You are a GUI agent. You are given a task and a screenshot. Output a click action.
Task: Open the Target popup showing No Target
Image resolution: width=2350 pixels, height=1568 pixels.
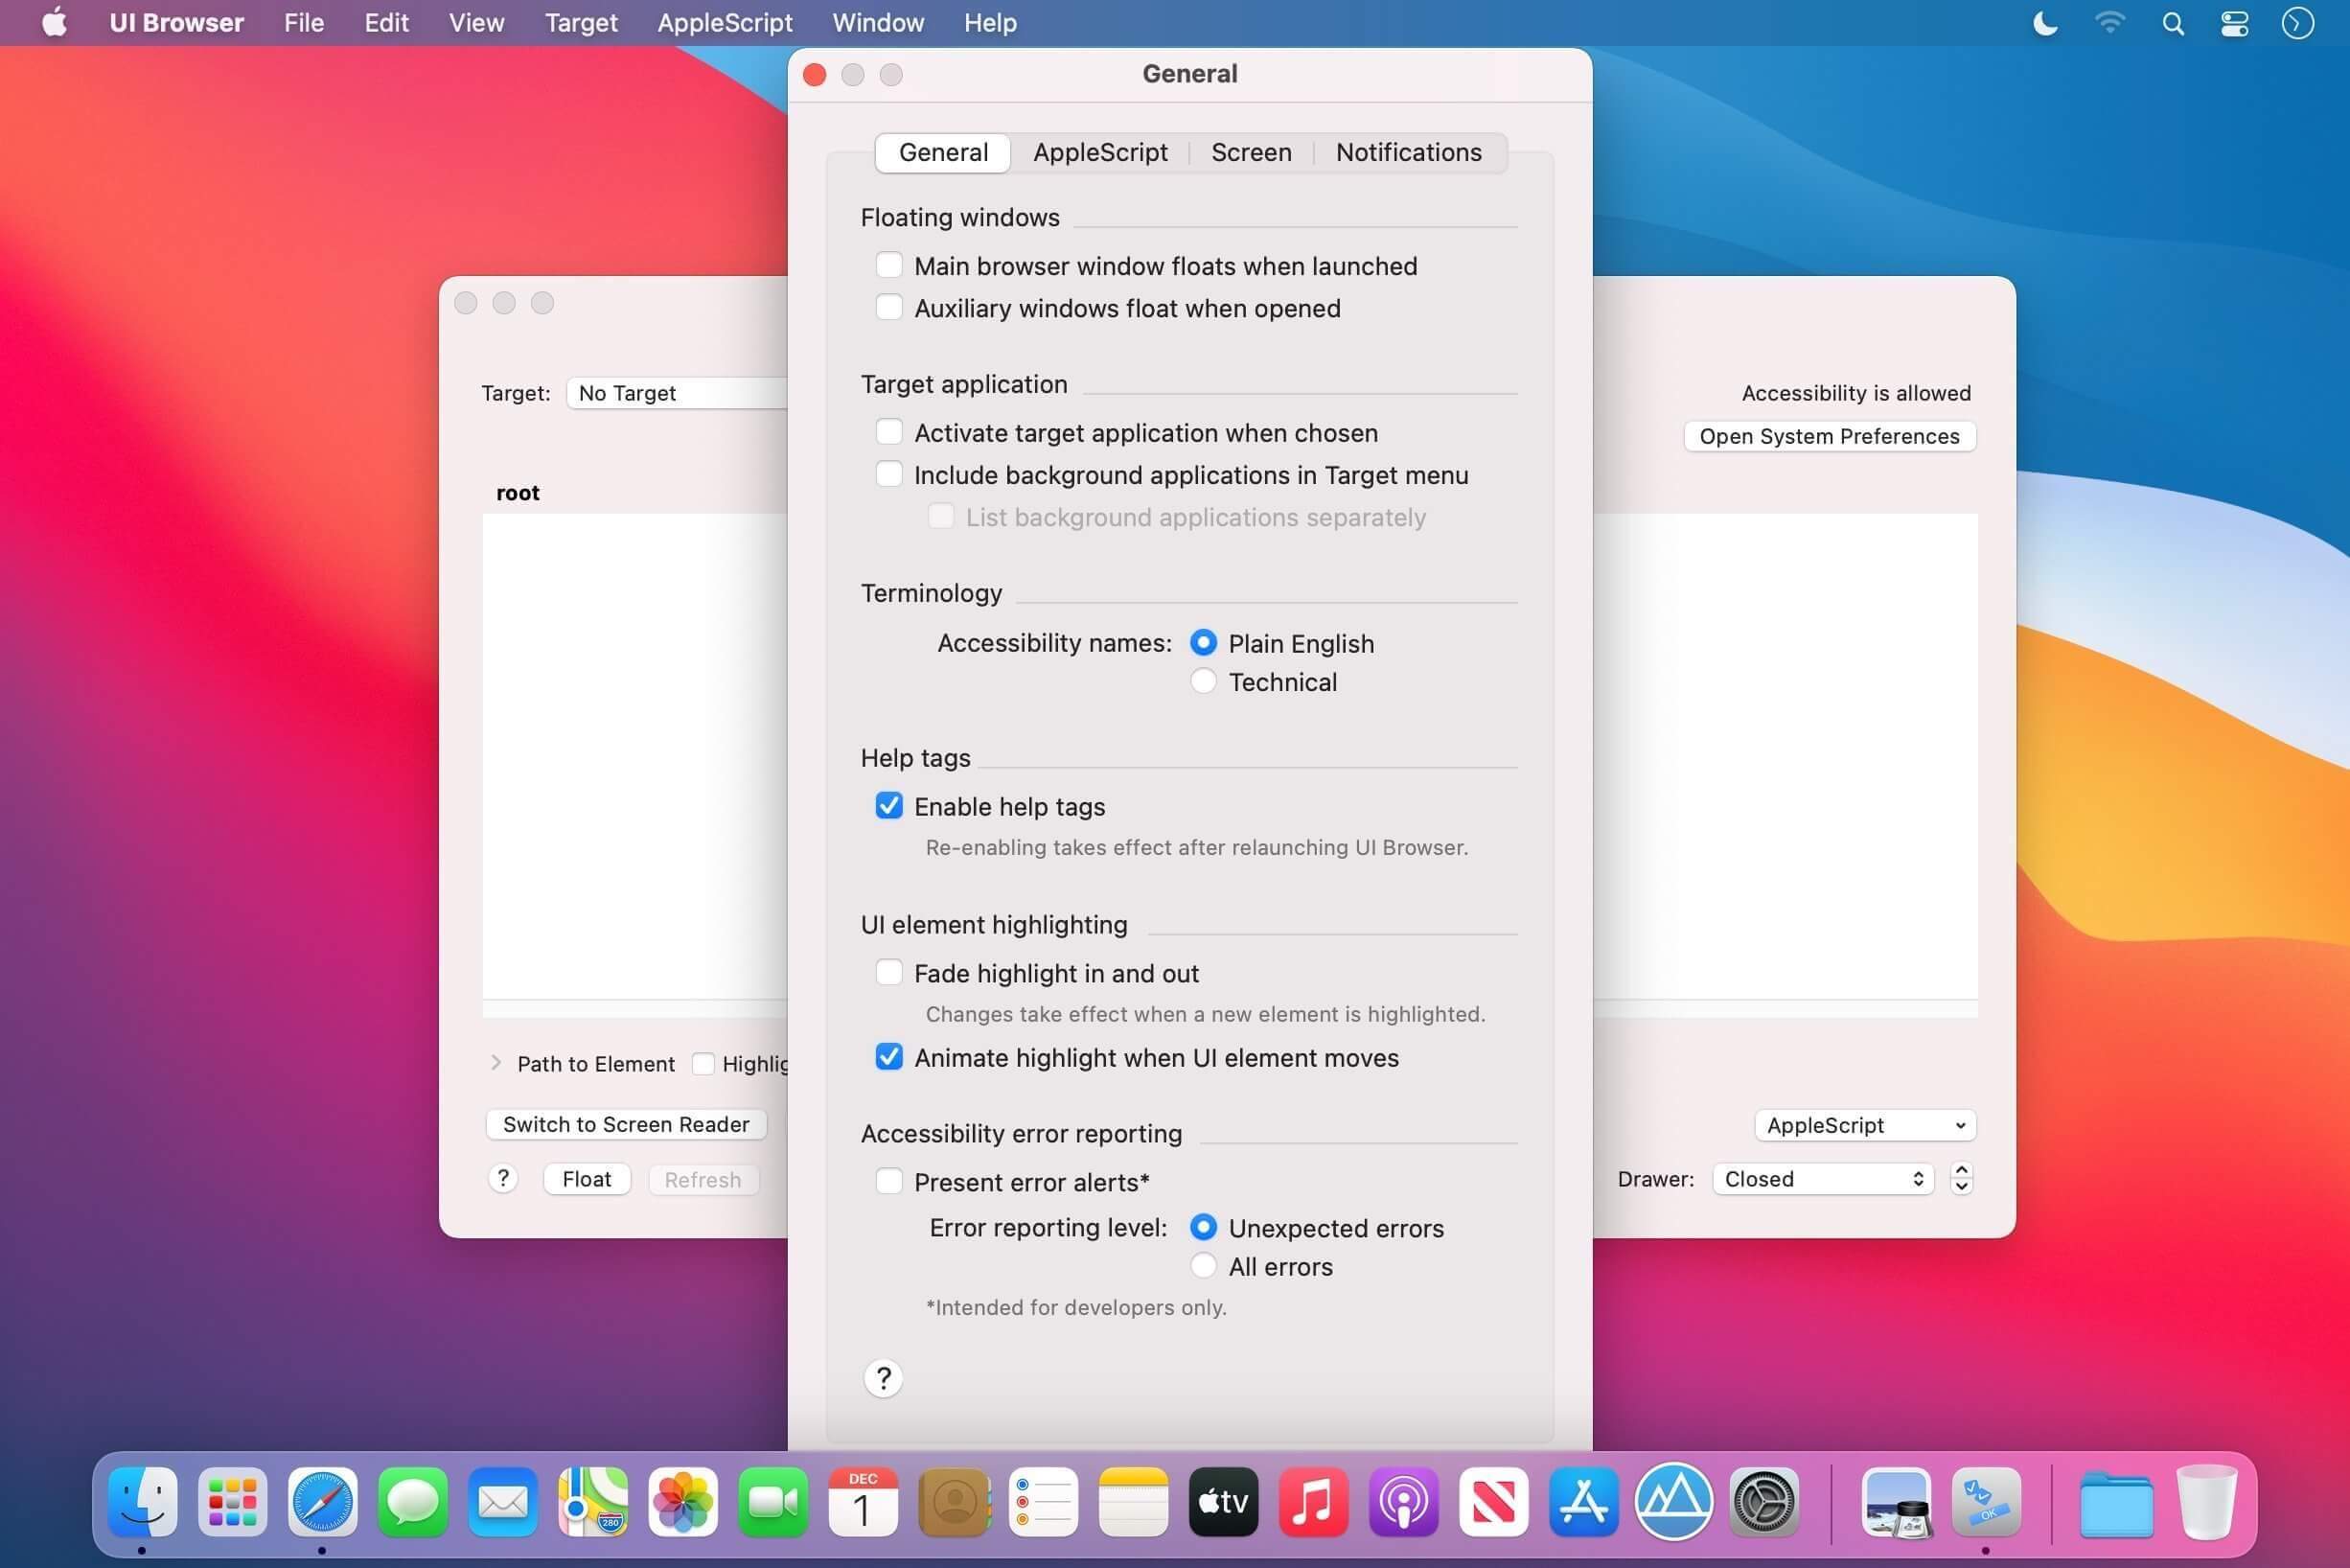click(x=677, y=393)
